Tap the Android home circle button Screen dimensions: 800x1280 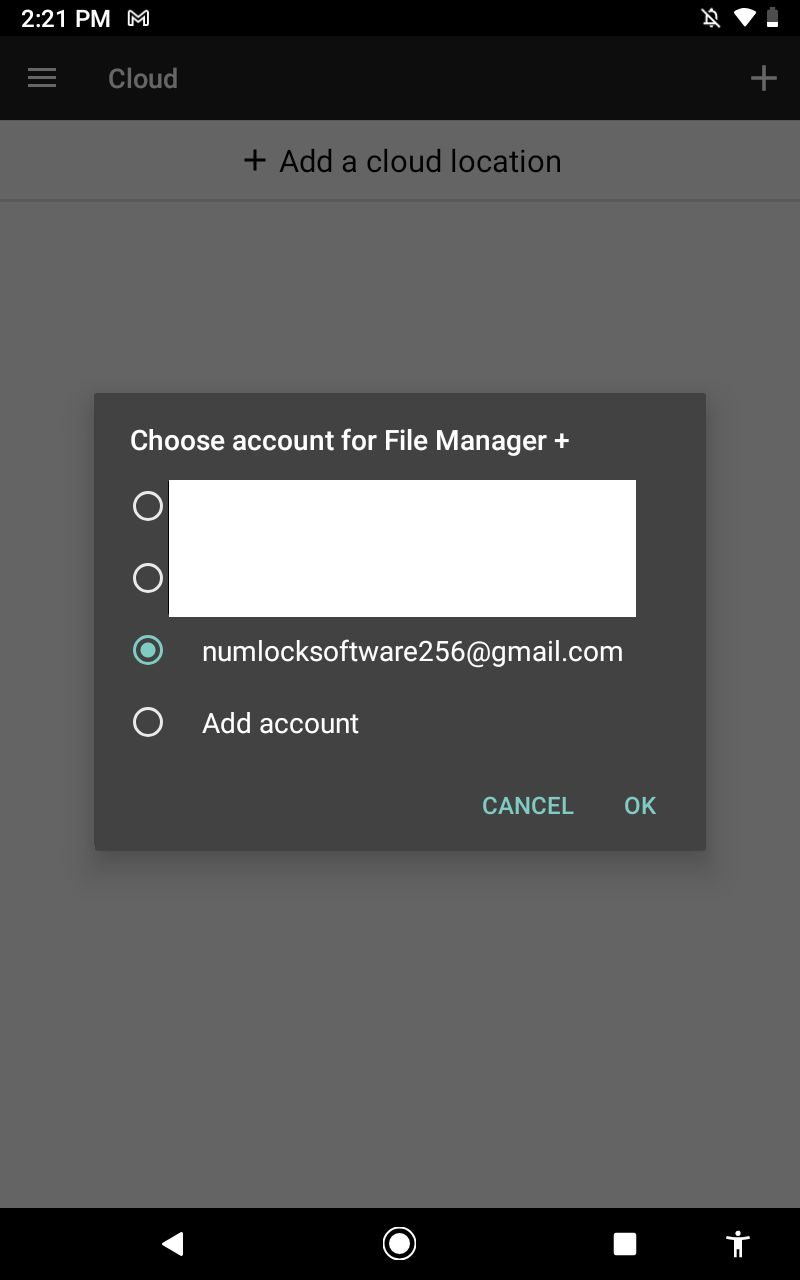point(400,1243)
